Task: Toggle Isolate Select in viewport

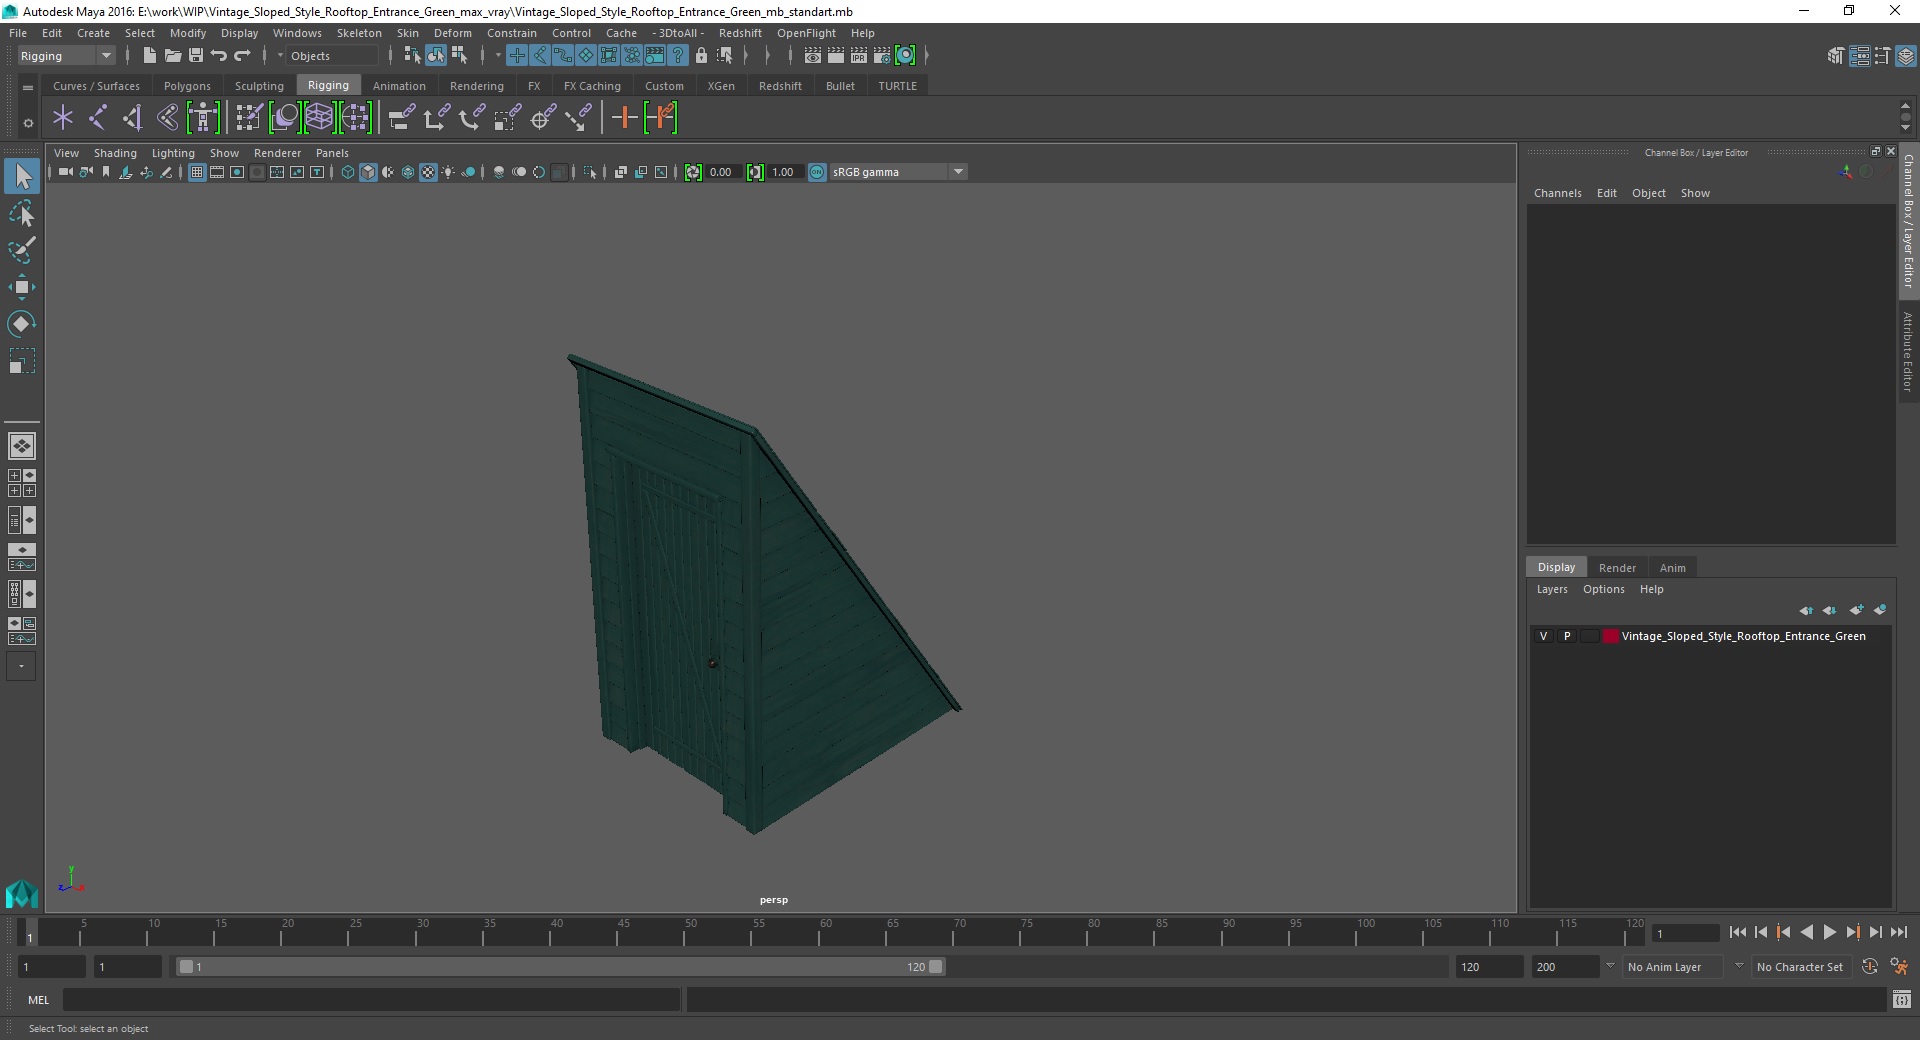Action: coord(590,172)
